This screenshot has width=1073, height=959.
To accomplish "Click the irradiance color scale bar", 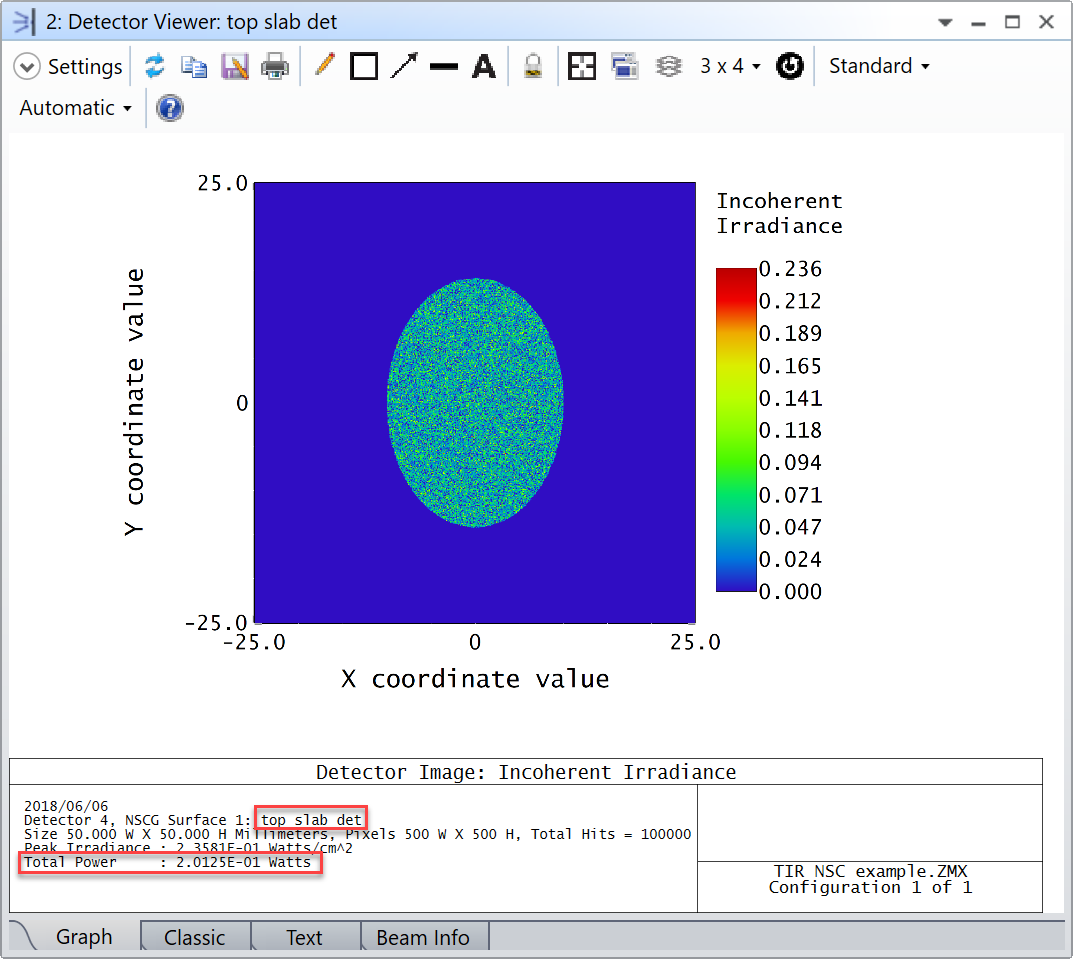I will point(736,430).
